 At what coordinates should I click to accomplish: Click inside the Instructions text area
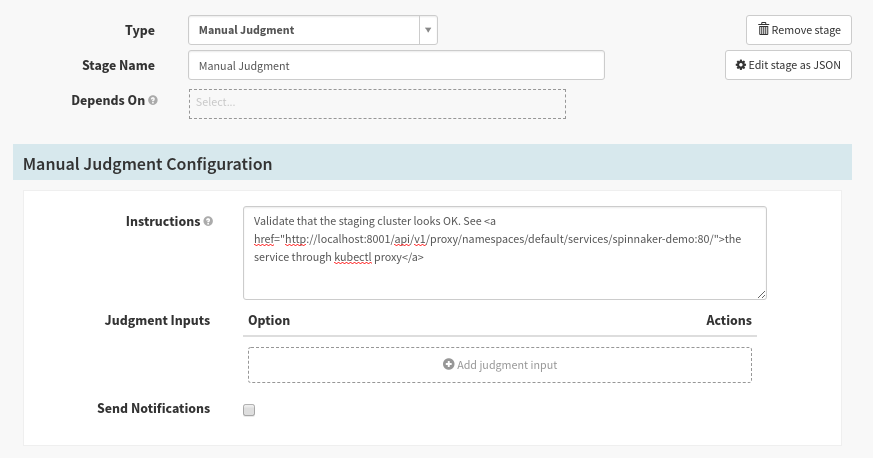pyautogui.click(x=504, y=270)
